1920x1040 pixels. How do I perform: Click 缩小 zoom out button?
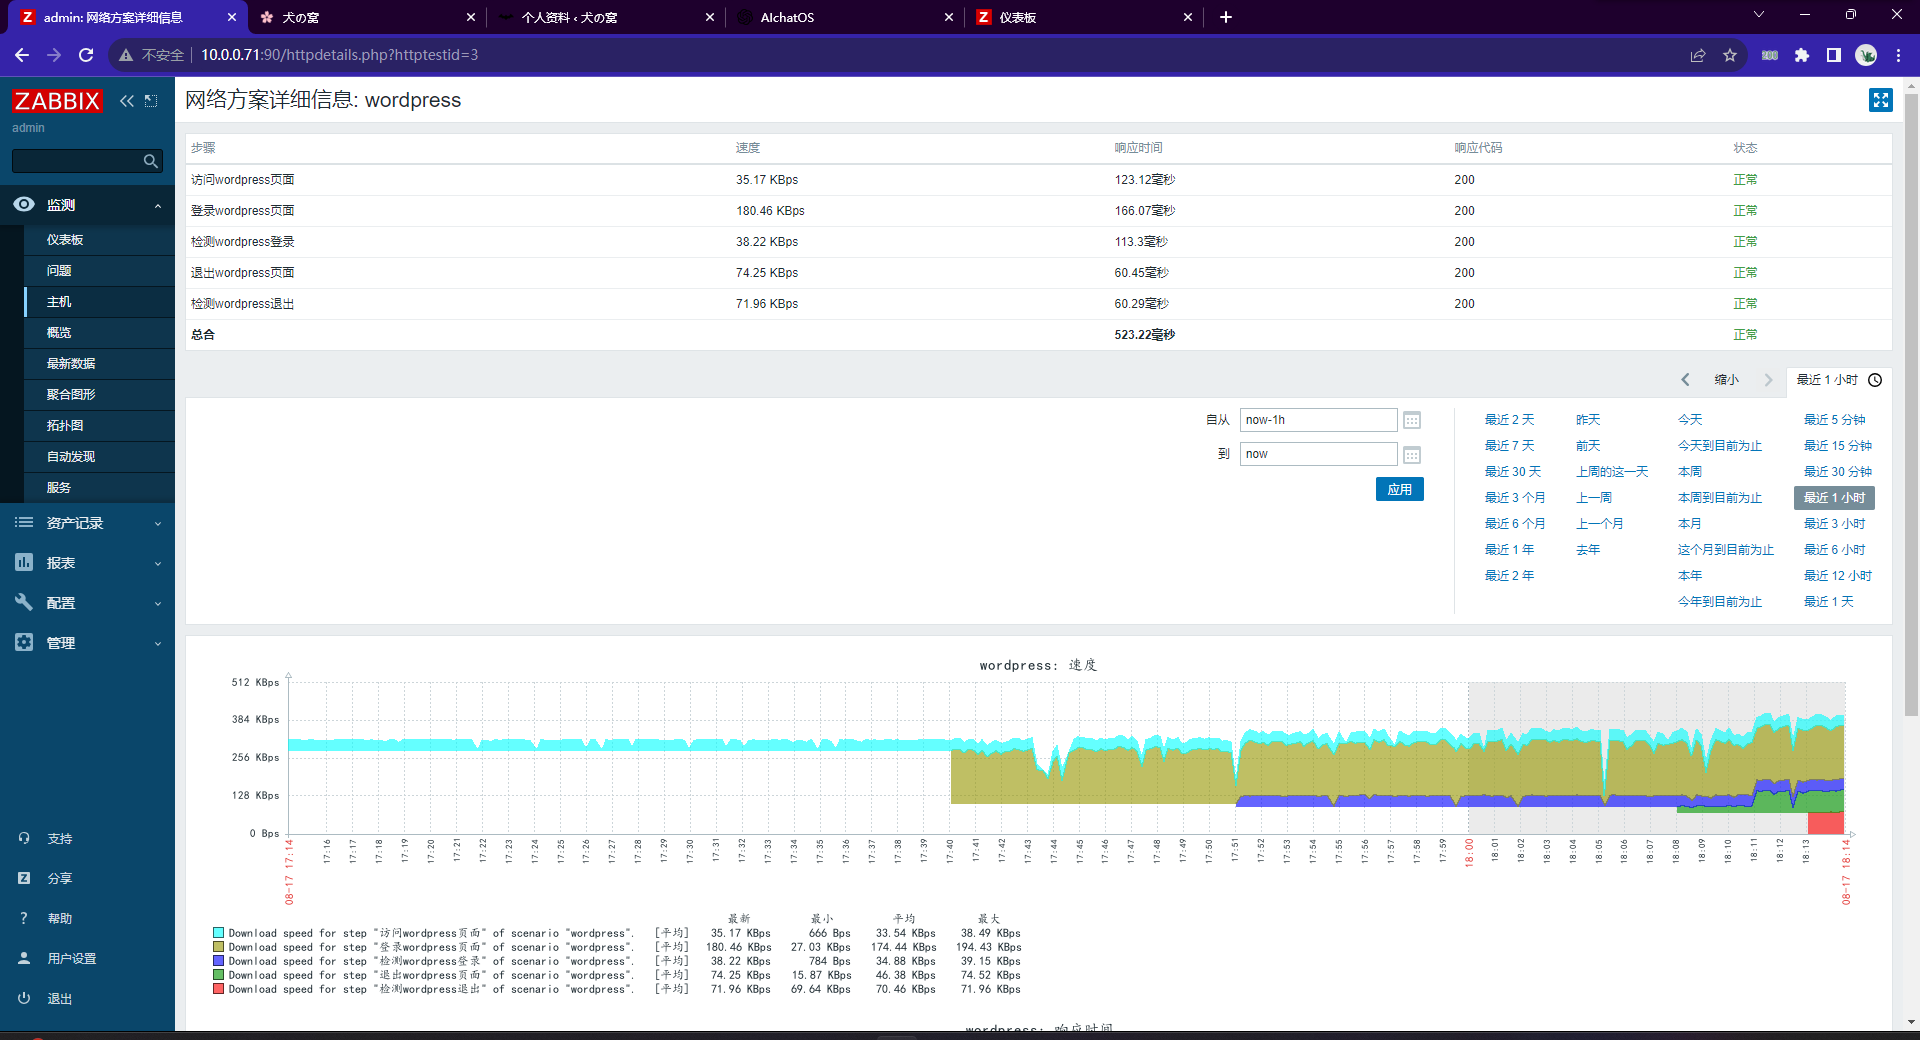(x=1727, y=380)
